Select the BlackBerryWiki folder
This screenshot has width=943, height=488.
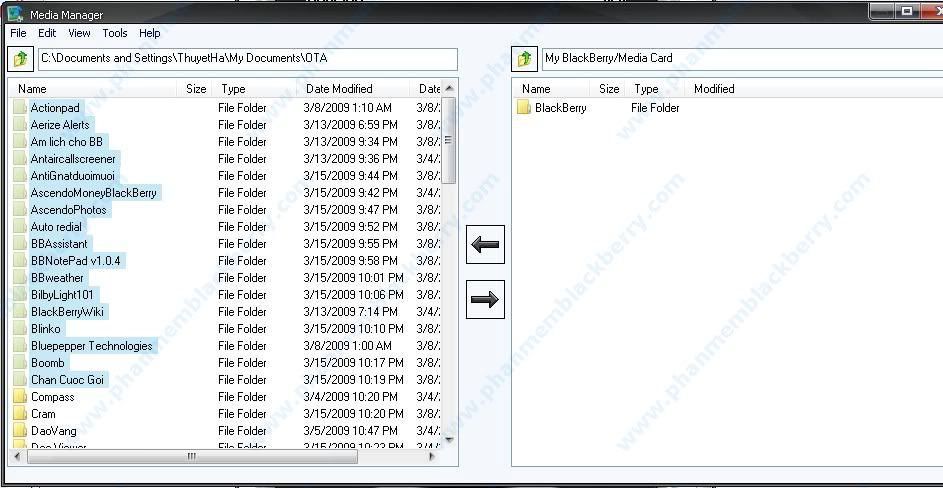click(67, 312)
